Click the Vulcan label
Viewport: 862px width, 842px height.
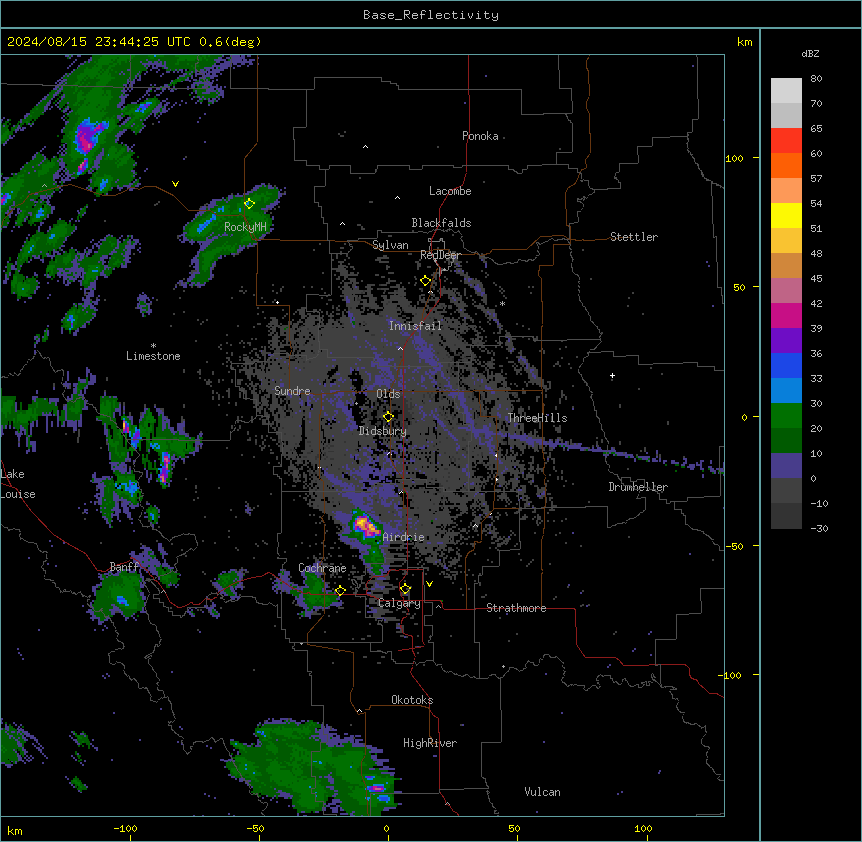[543, 792]
